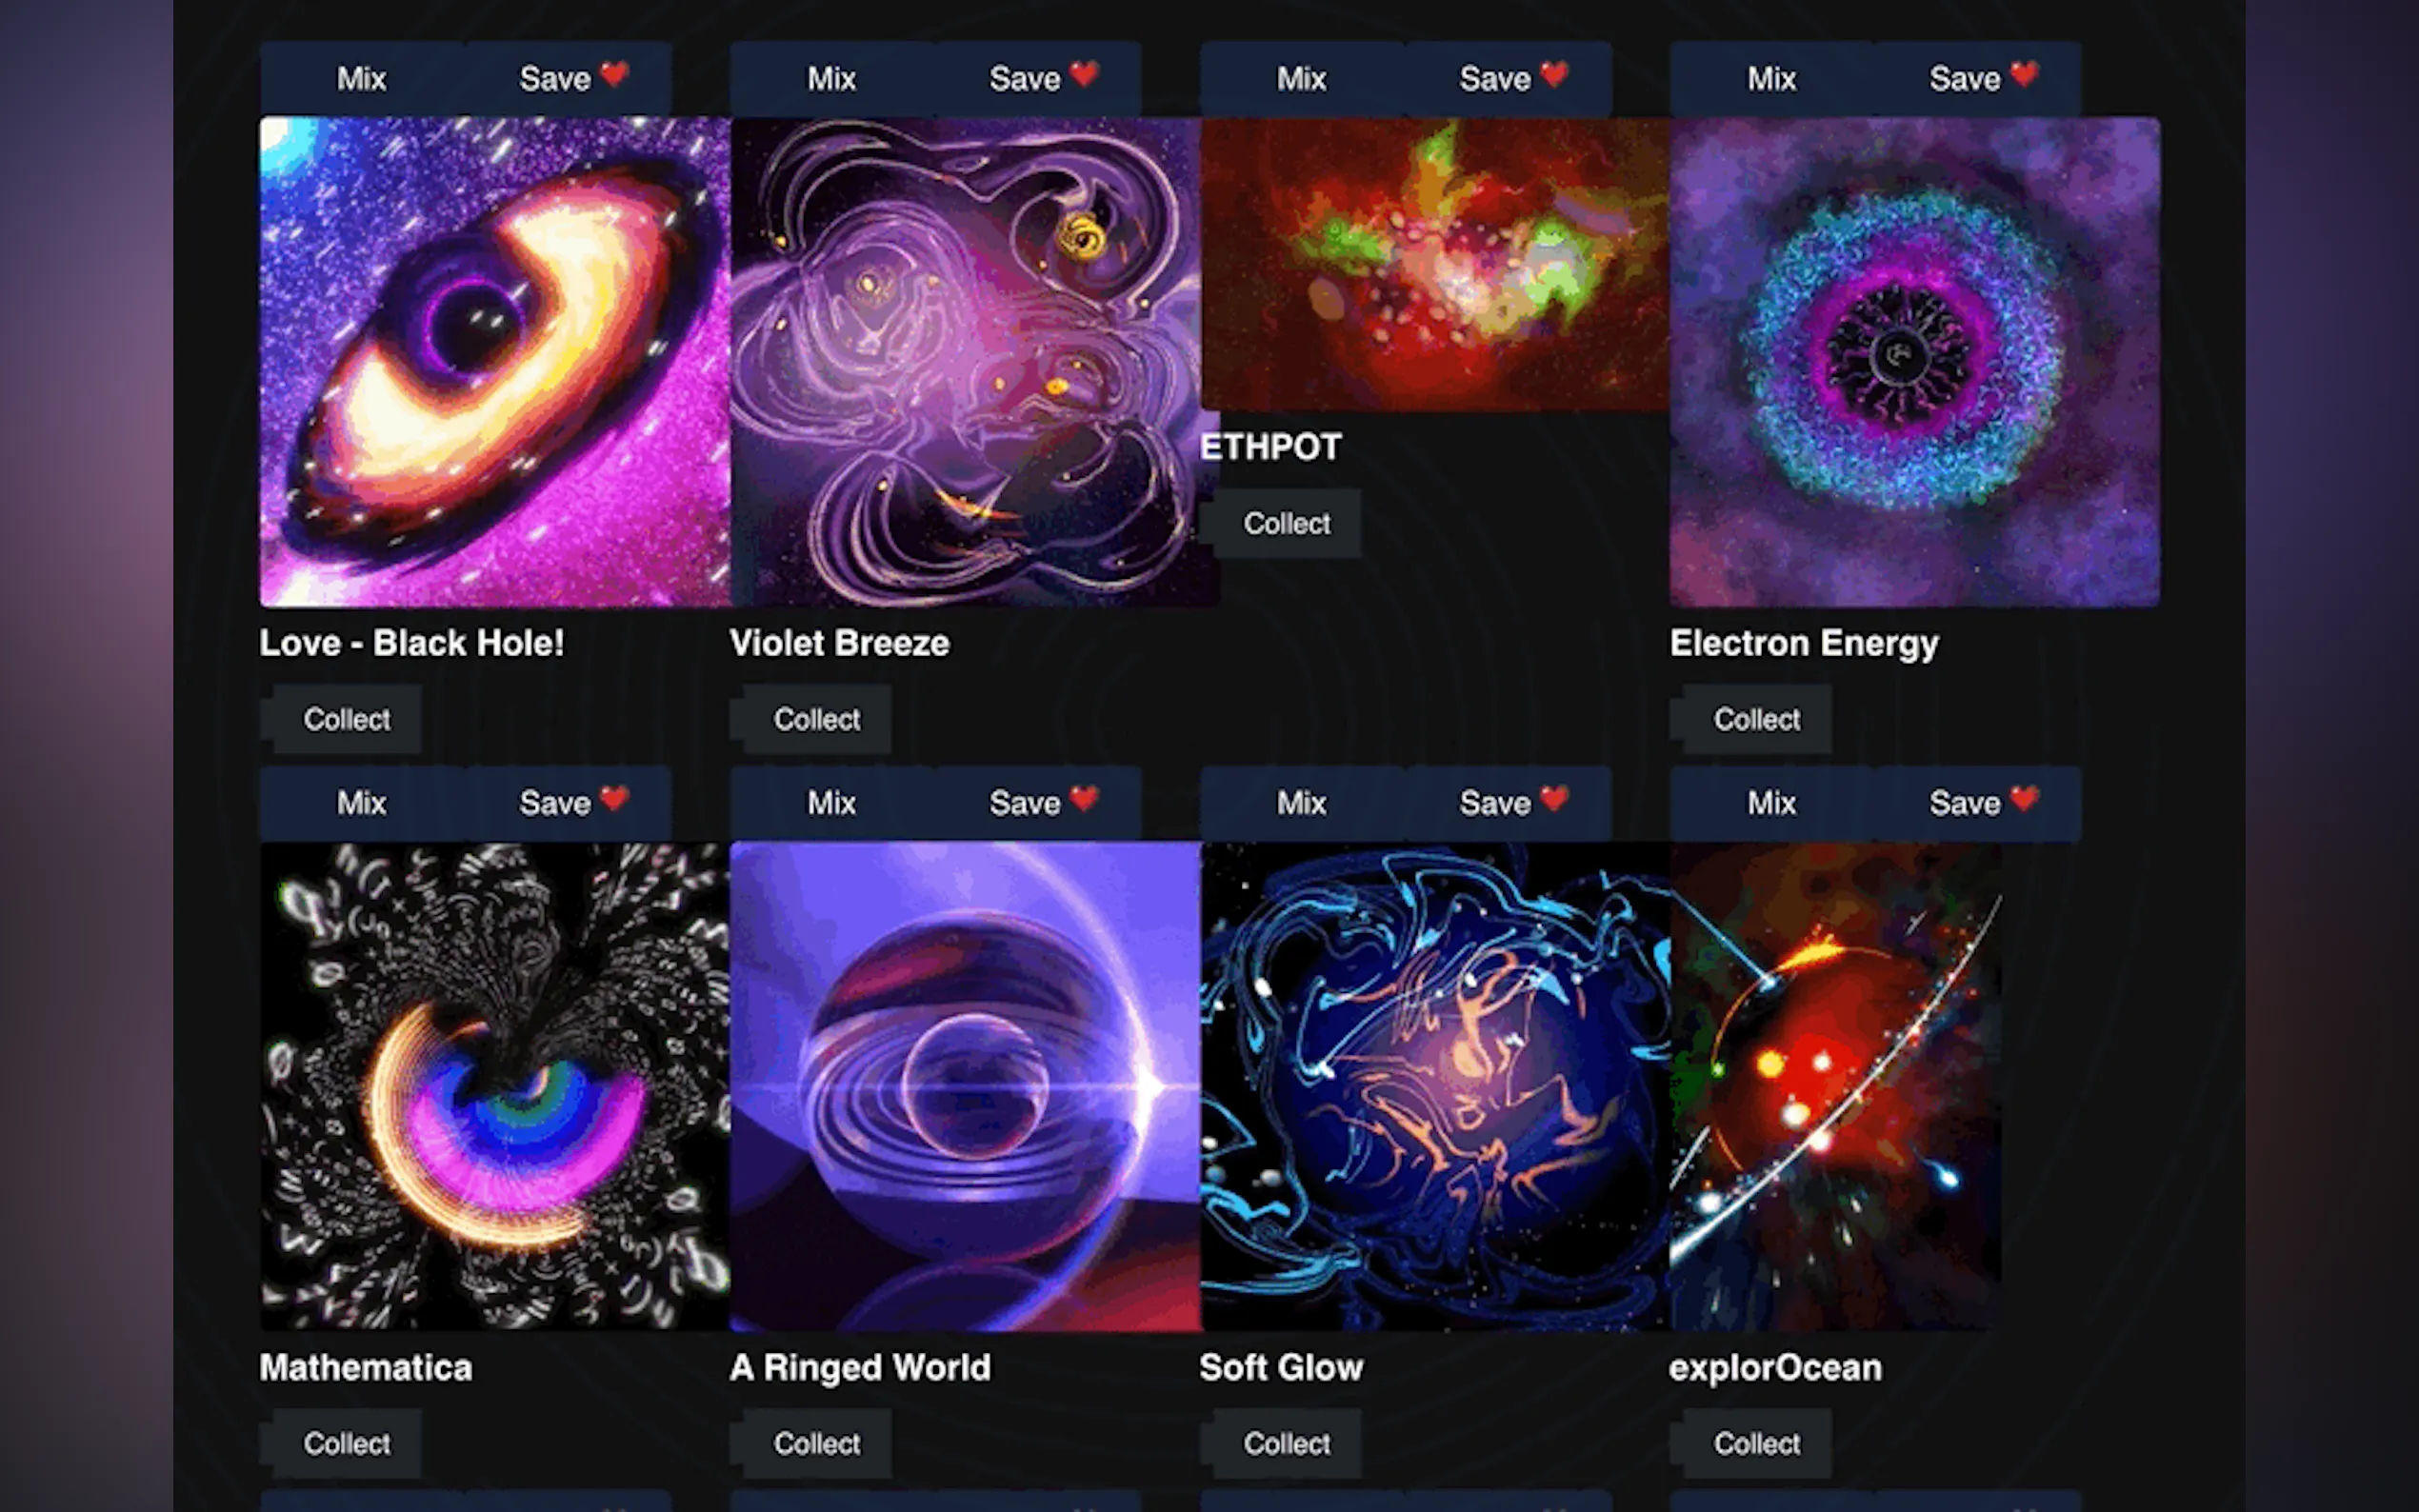Image resolution: width=2419 pixels, height=1512 pixels.
Task: Open the A Ringed World thumbnail
Action: [965, 1086]
